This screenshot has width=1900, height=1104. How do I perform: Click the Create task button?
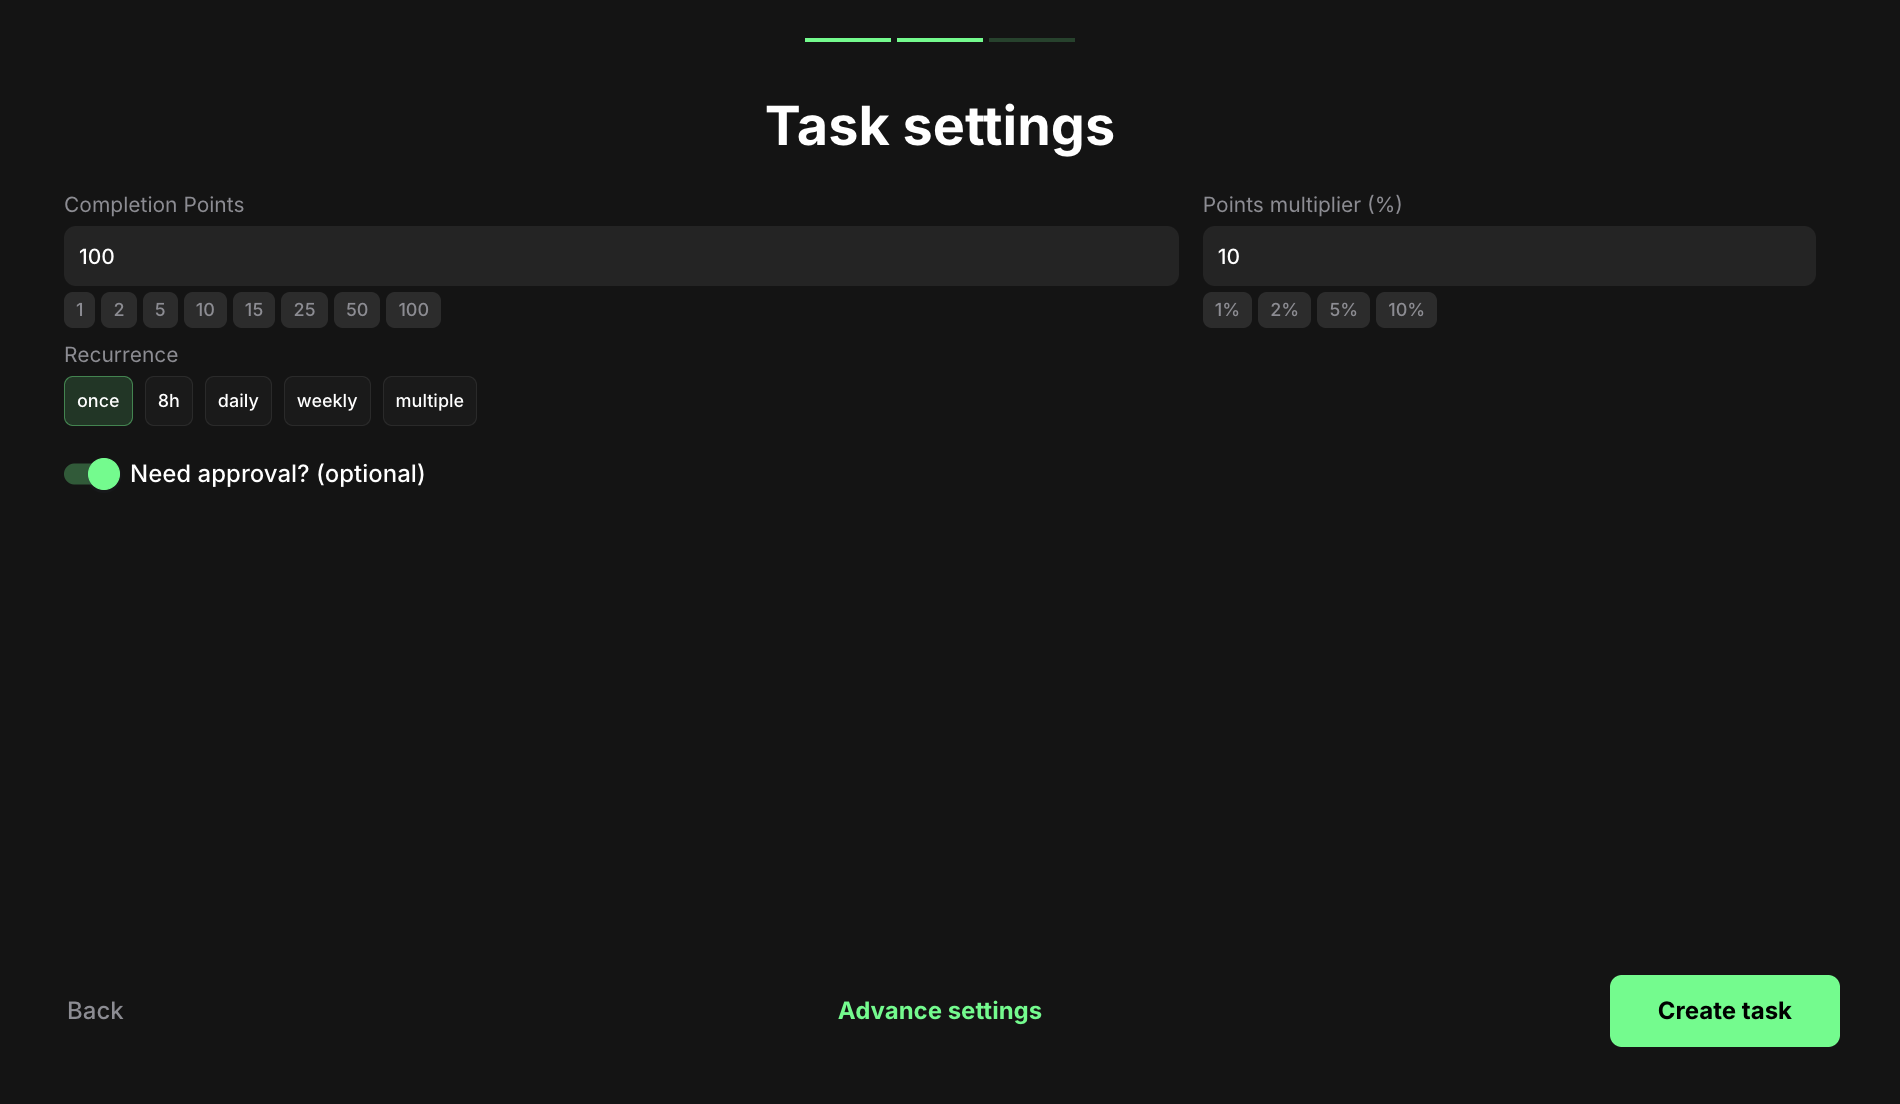1725,1011
